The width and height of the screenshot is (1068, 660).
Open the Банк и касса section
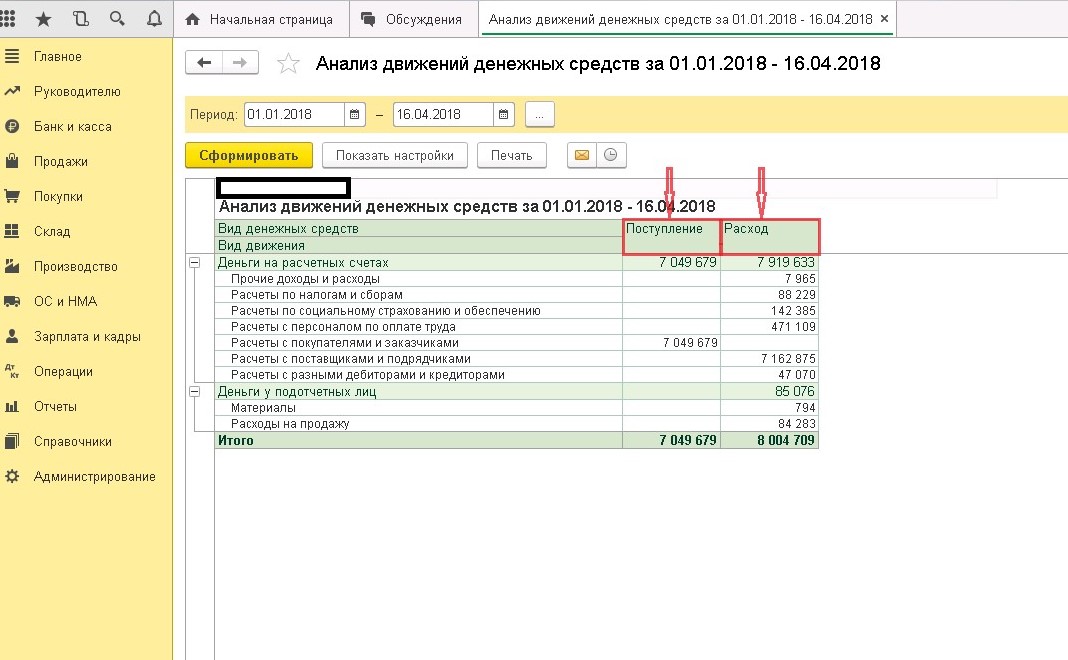coord(73,127)
